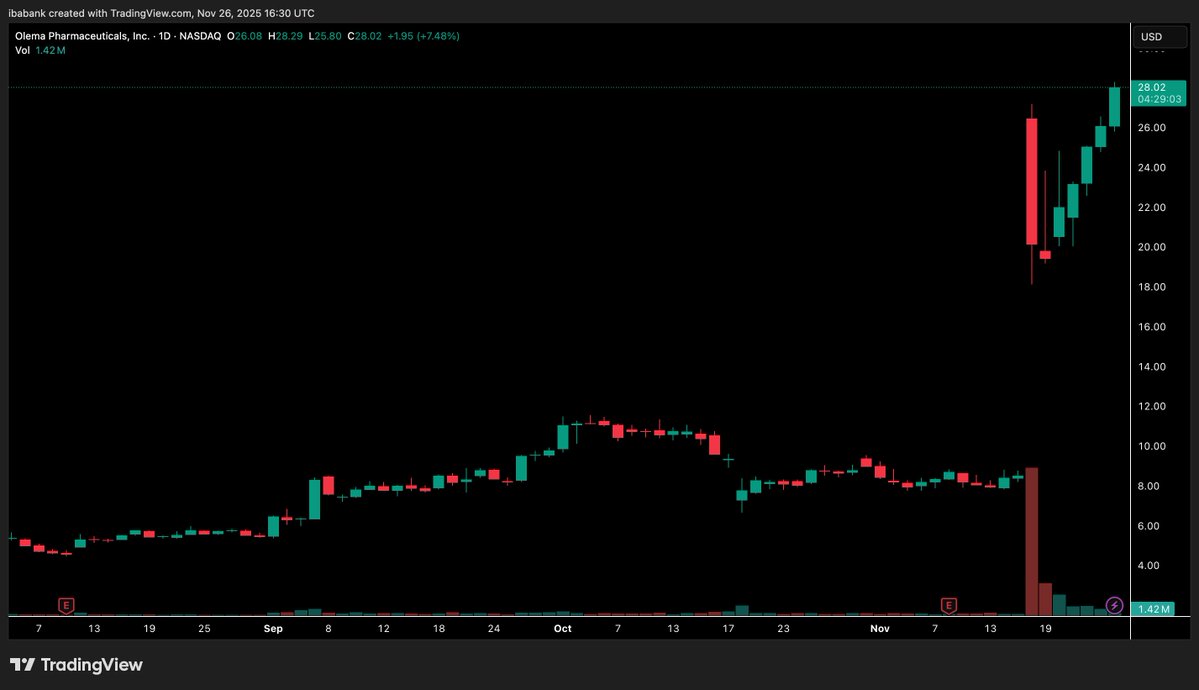The width and height of the screenshot is (1199, 690).
Task: Select the Nov label on the time axis
Action: tap(879, 628)
